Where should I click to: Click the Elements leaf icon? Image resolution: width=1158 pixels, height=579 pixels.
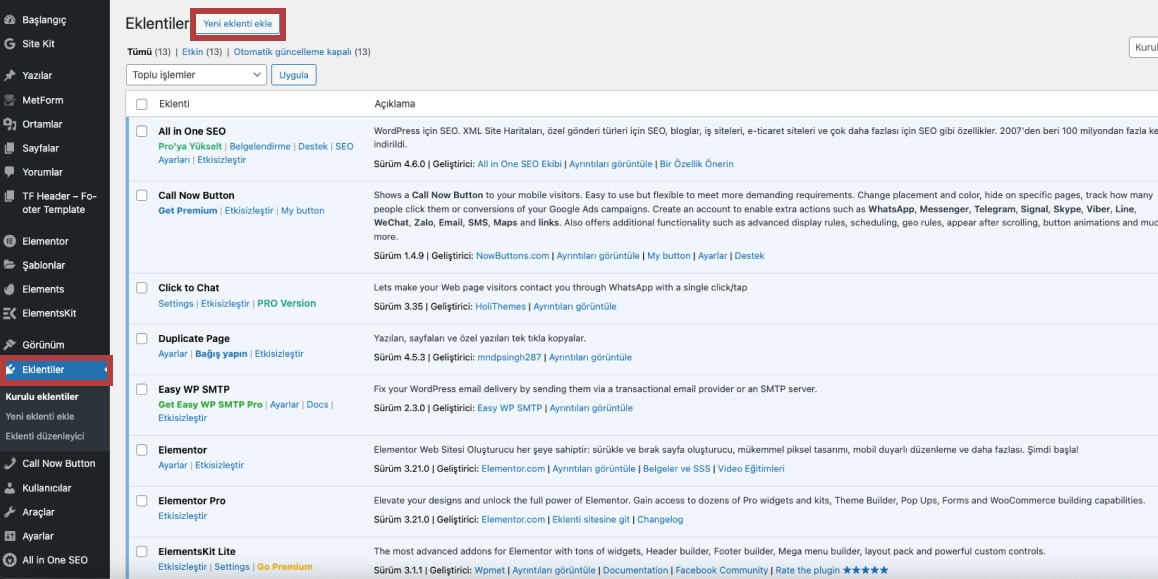pyautogui.click(x=10, y=289)
